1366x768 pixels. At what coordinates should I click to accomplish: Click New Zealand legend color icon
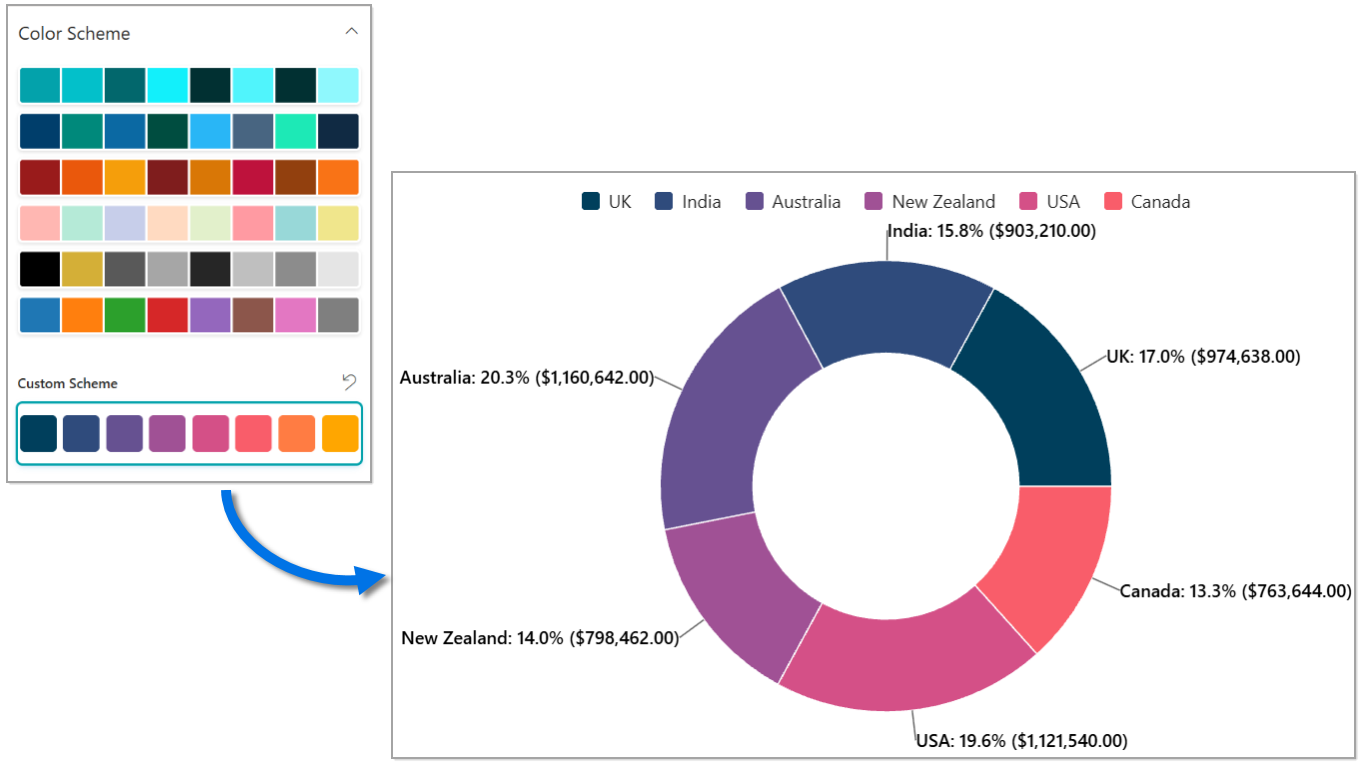[x=873, y=202]
